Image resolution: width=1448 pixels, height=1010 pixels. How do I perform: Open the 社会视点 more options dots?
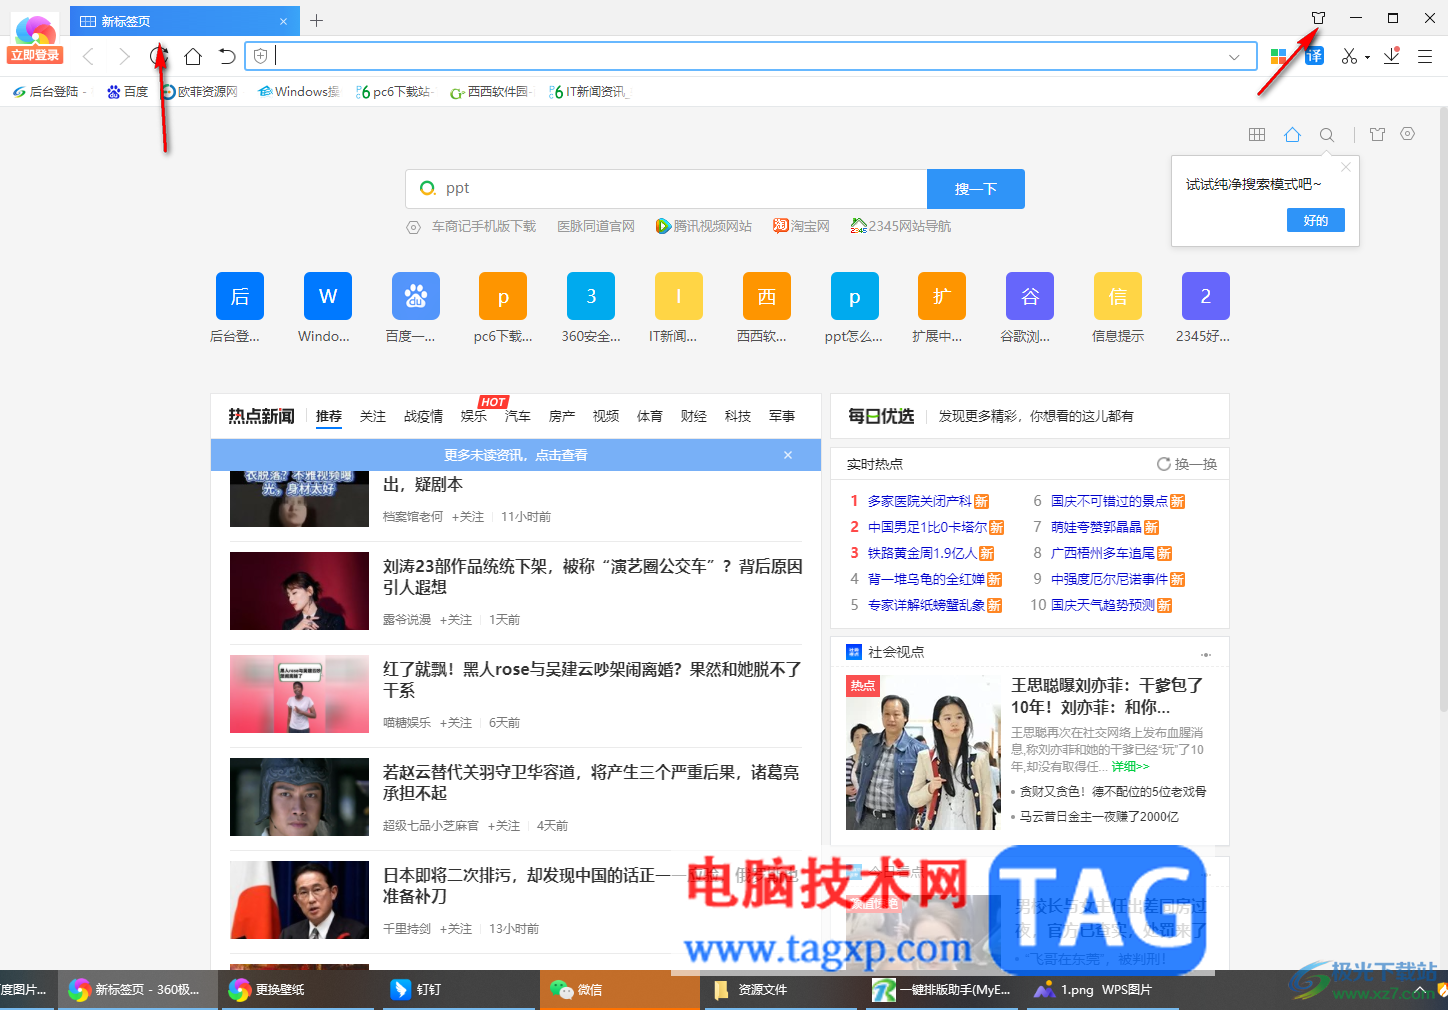click(1206, 654)
